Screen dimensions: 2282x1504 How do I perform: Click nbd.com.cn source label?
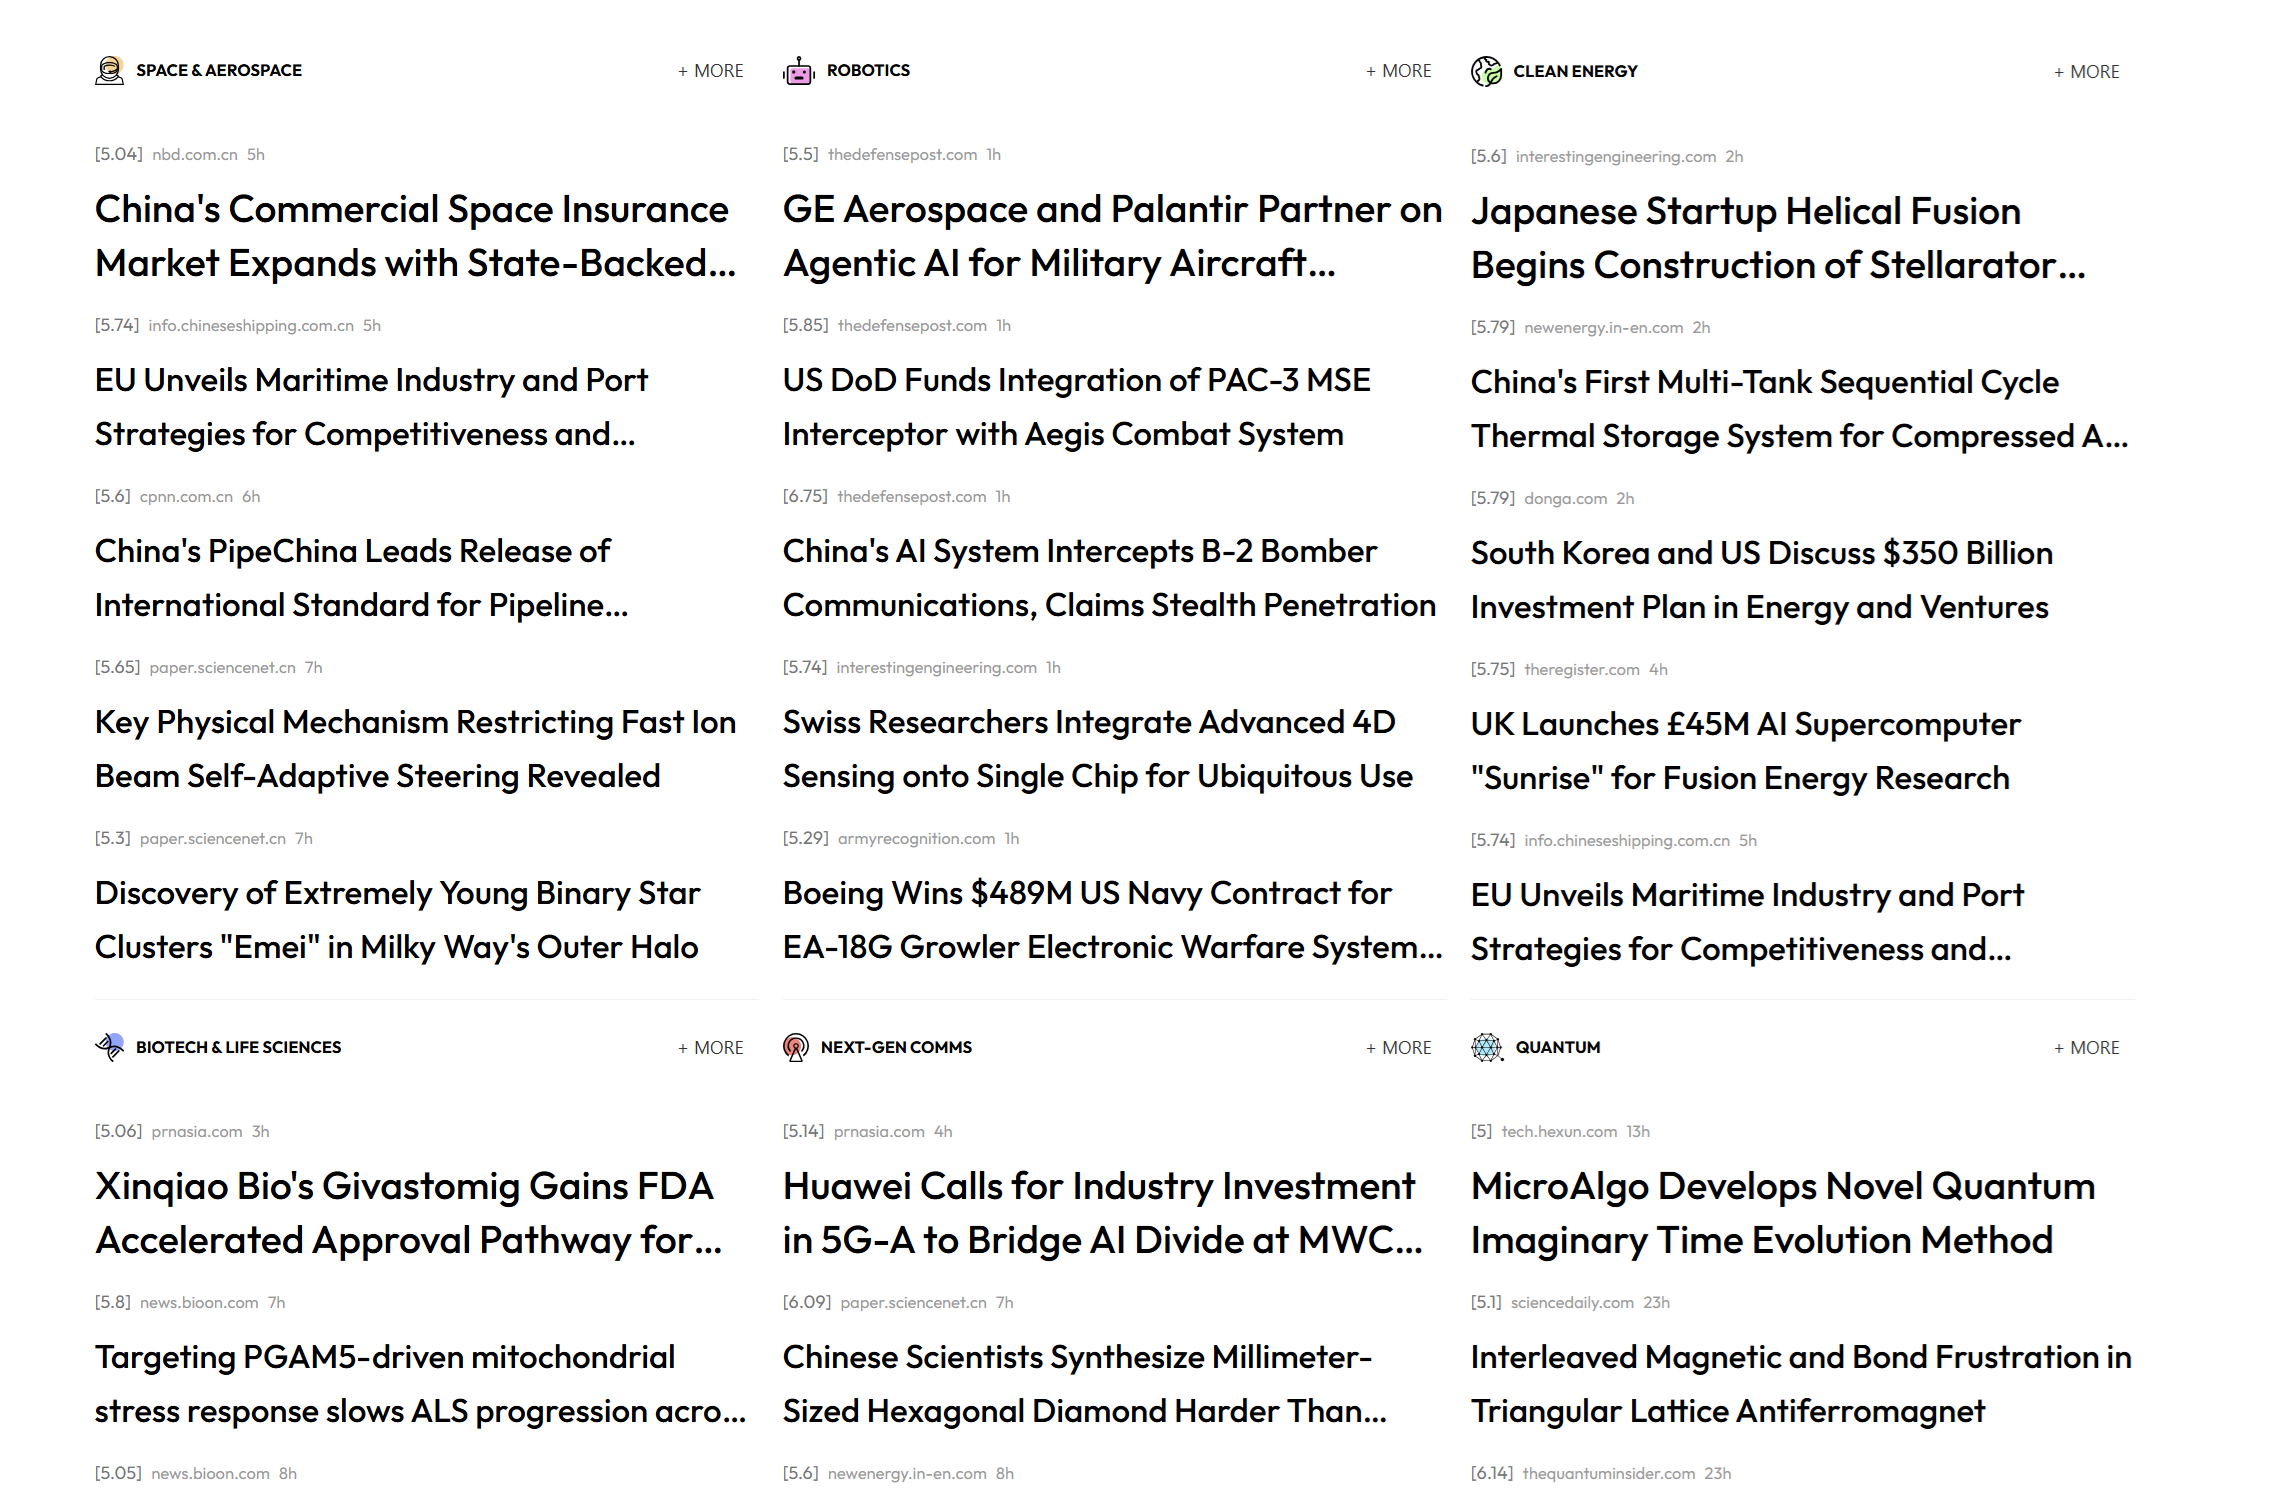pos(194,154)
